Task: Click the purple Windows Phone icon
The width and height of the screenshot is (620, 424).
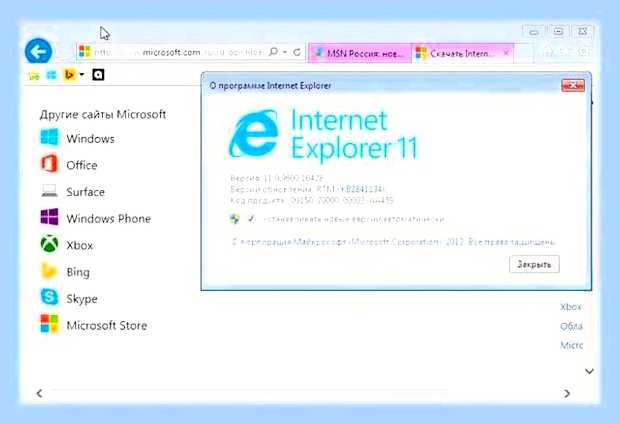Action: tap(49, 217)
